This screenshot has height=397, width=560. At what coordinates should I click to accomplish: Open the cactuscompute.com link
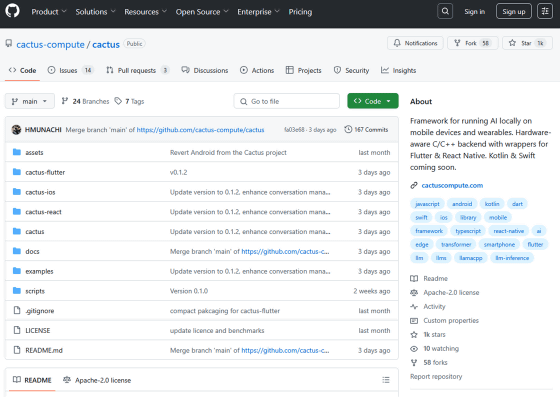(452, 185)
